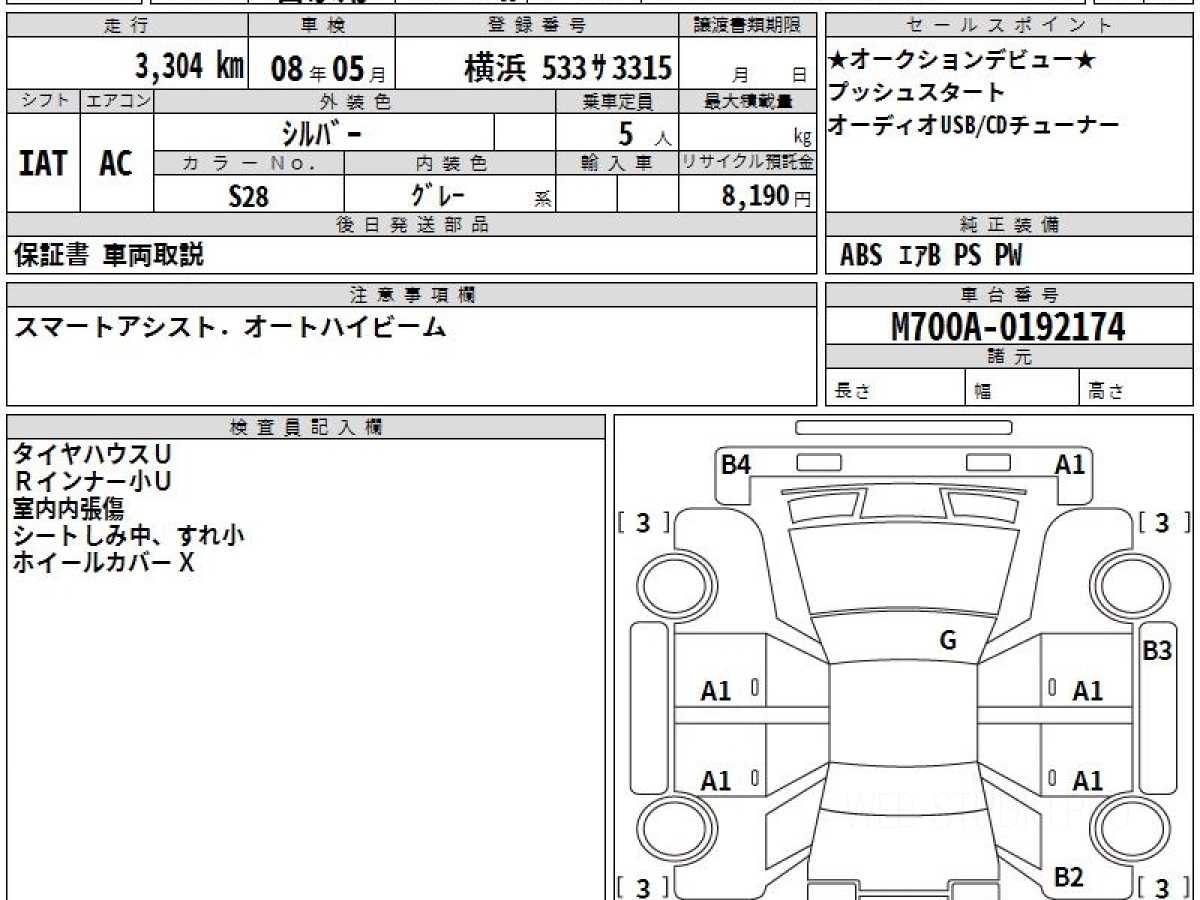Screen dimensions: 1200x900
Task: Click the 純正装備 header
Action: tap(1010, 225)
